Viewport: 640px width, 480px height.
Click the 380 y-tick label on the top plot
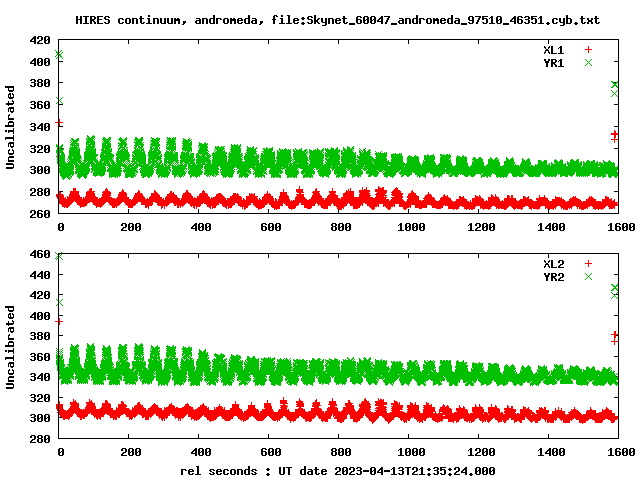tap(40, 83)
